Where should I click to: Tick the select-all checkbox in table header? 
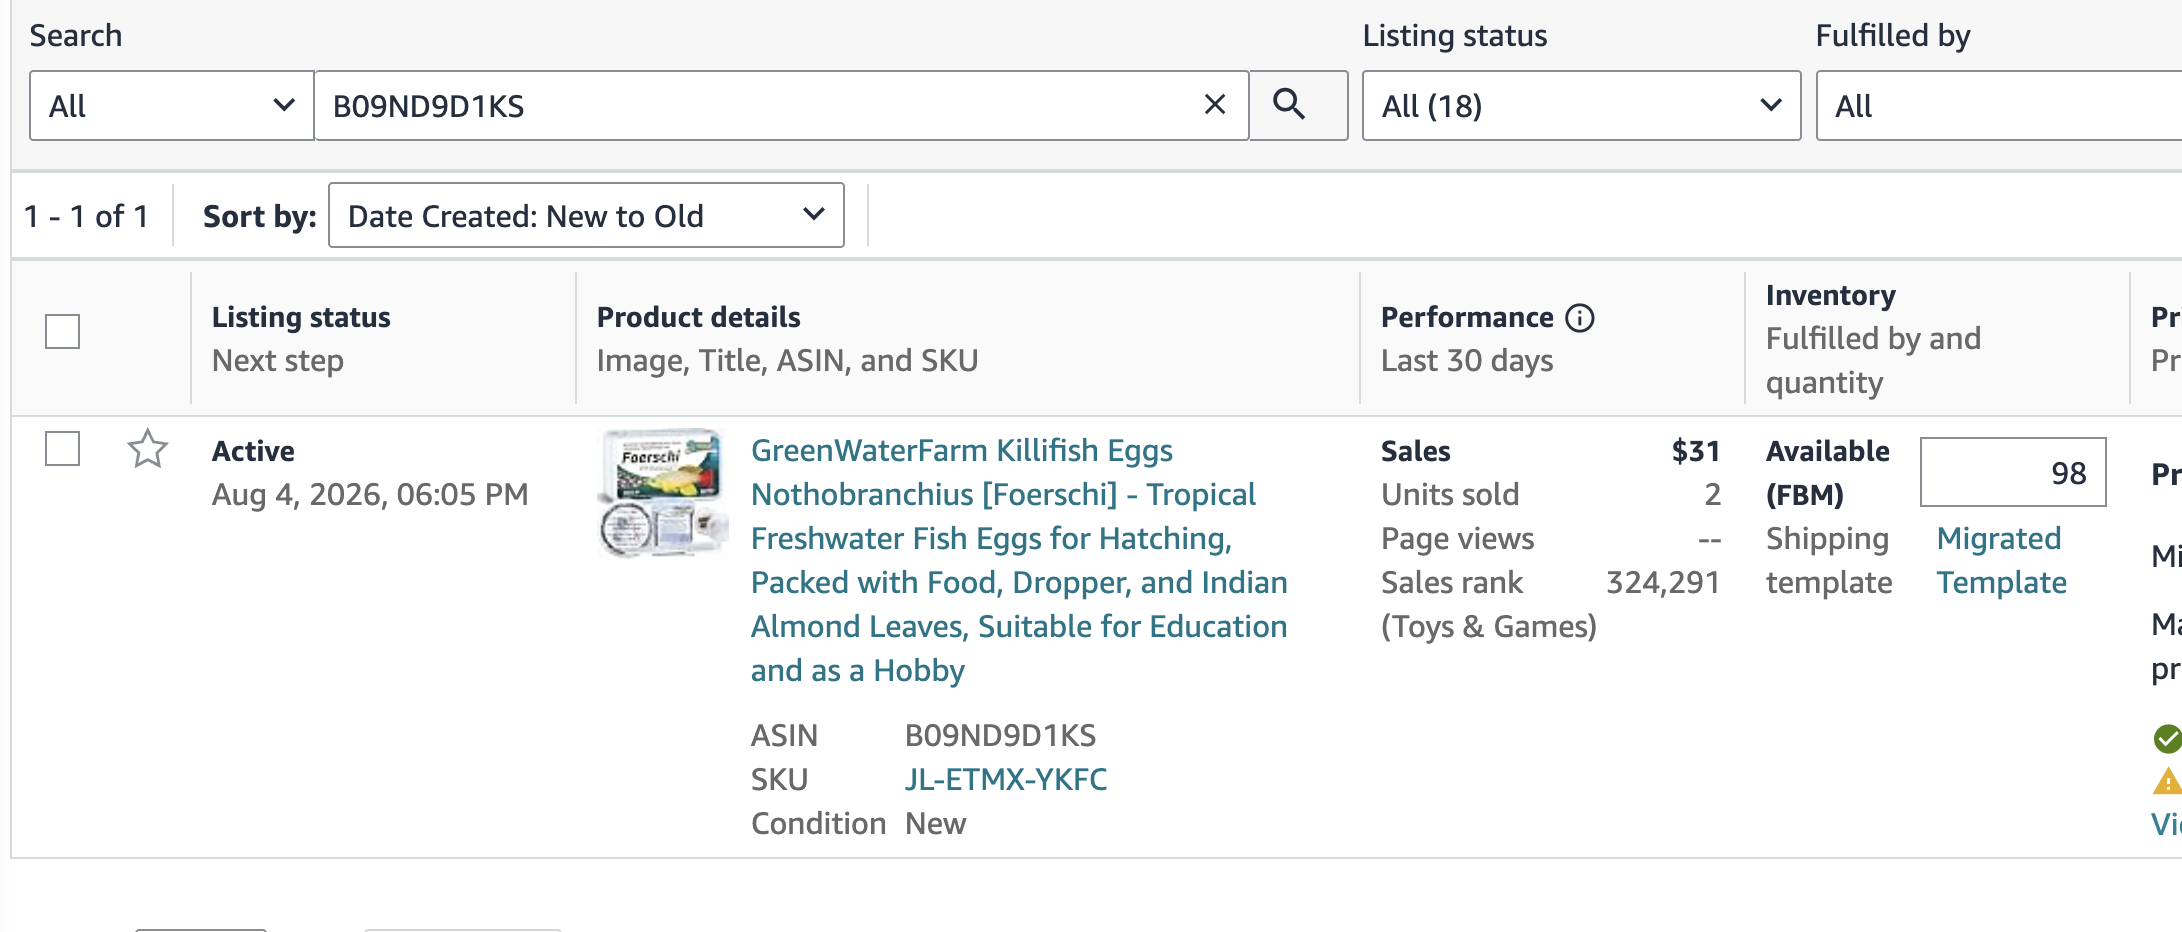point(62,332)
